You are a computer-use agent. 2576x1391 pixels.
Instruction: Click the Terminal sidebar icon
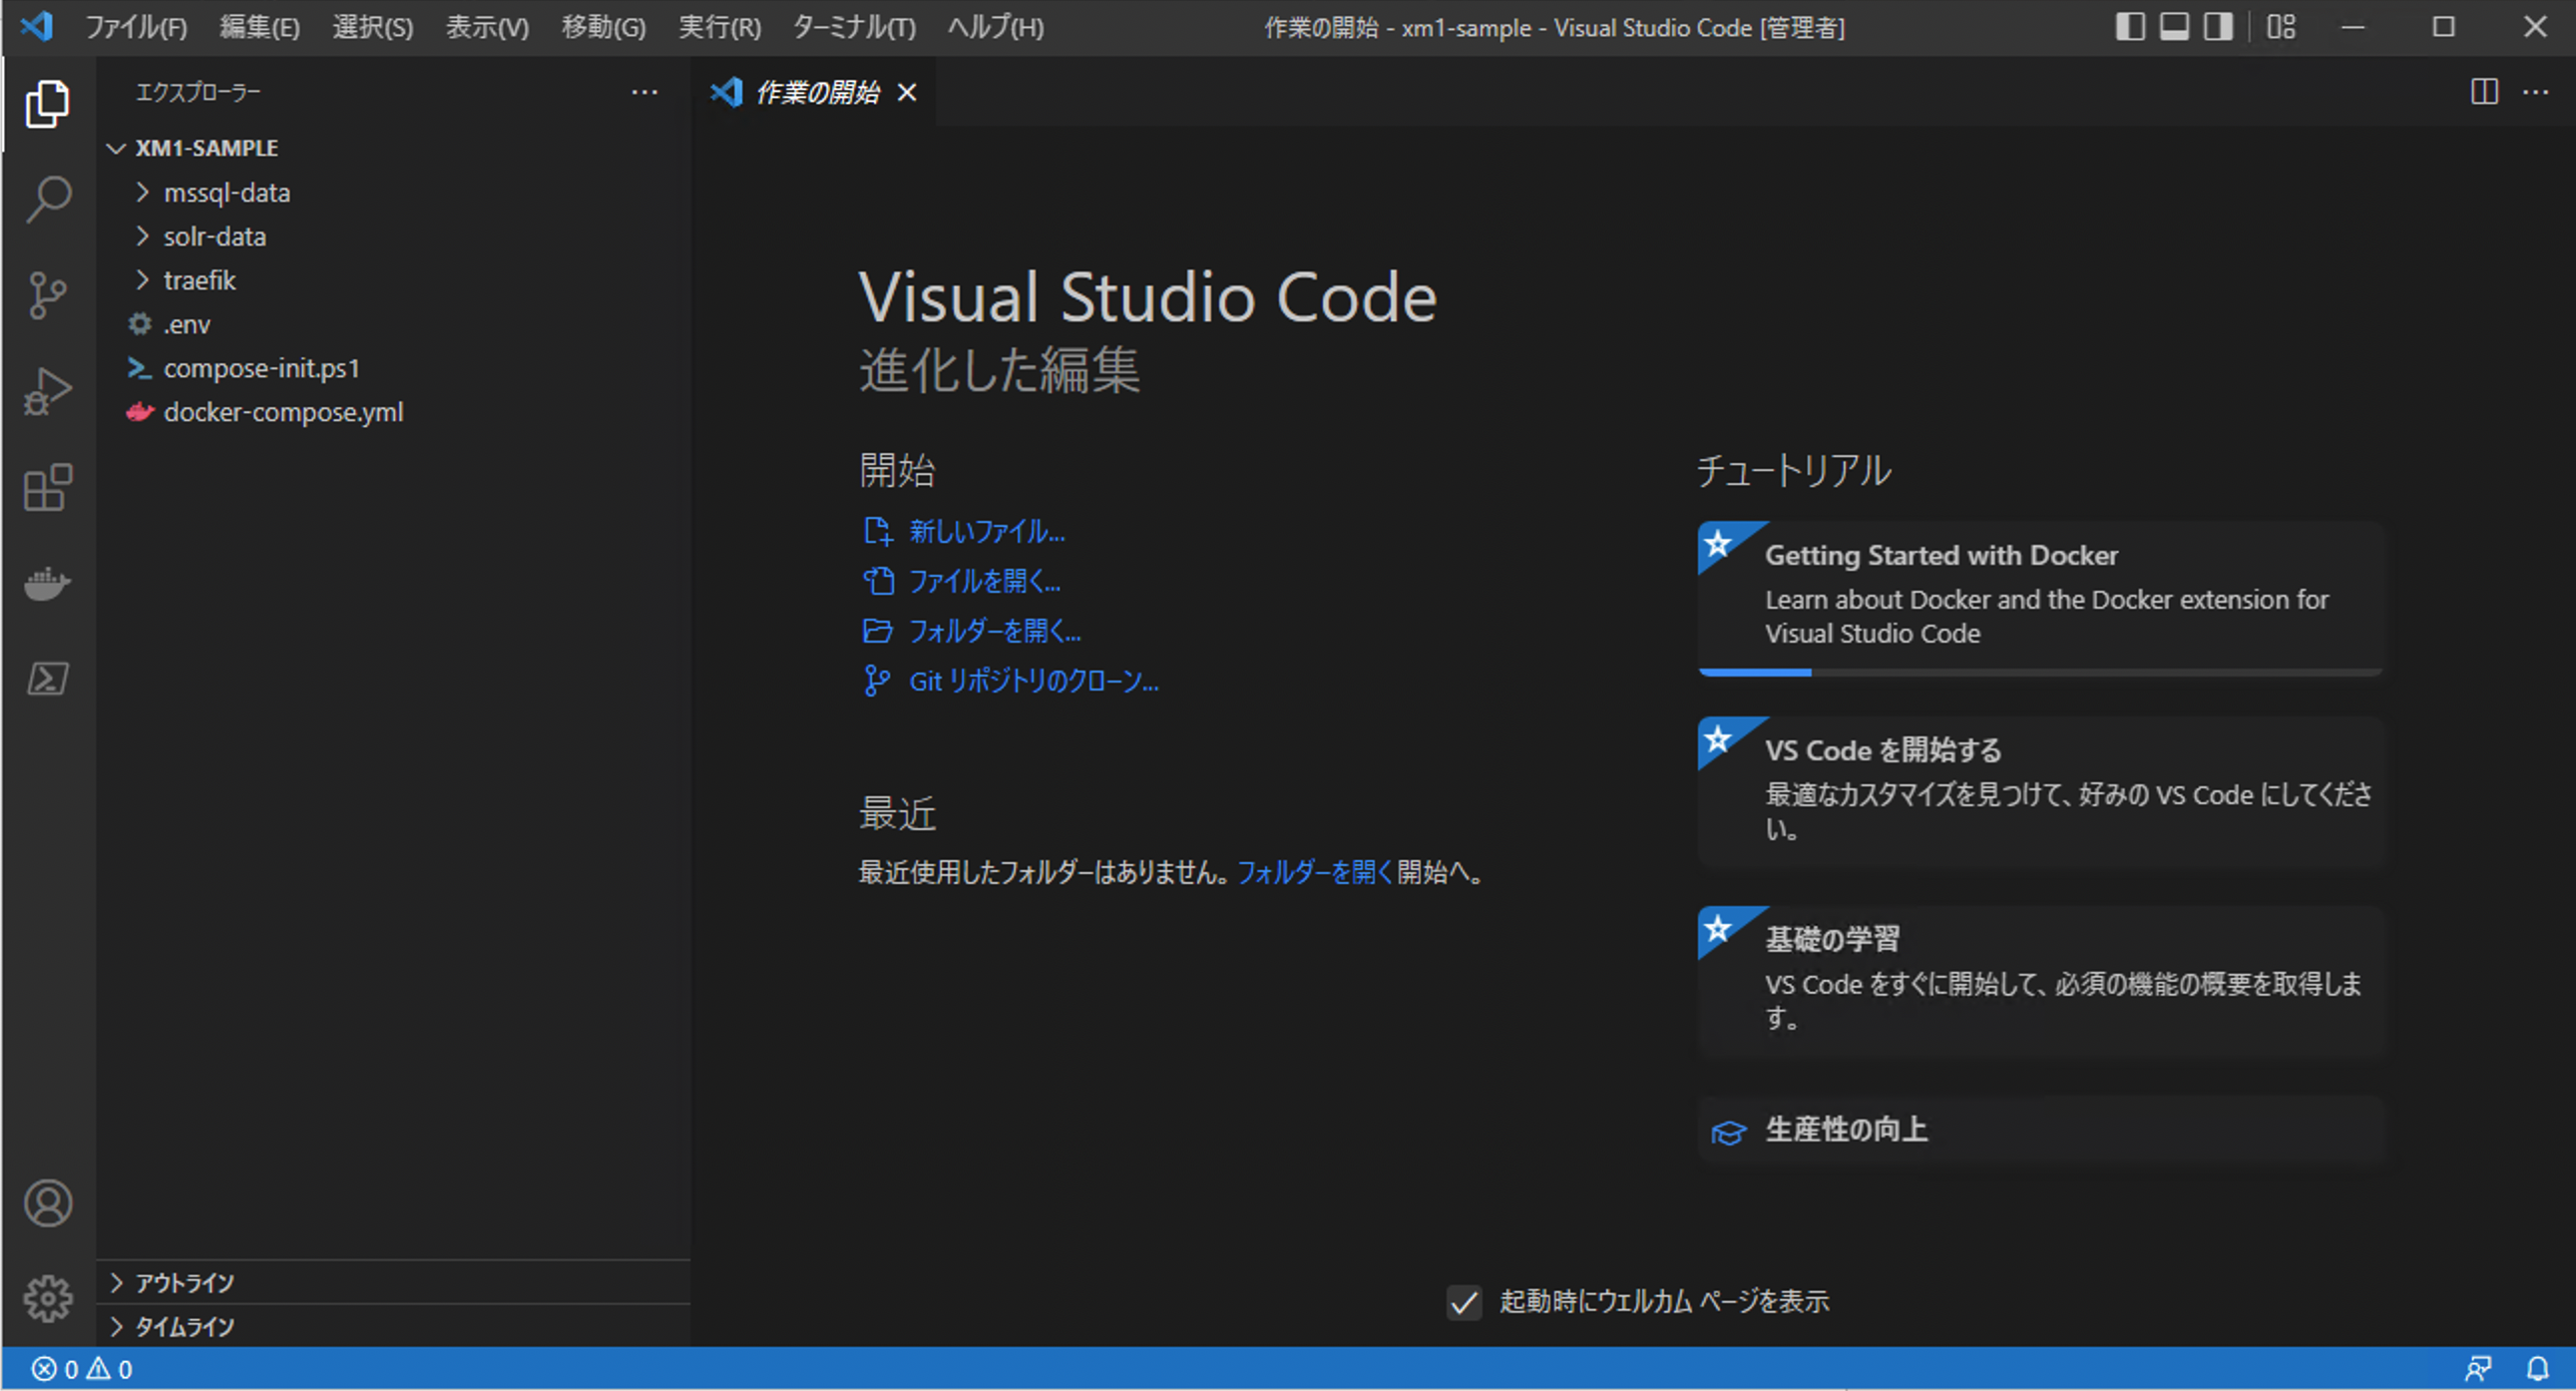click(46, 681)
